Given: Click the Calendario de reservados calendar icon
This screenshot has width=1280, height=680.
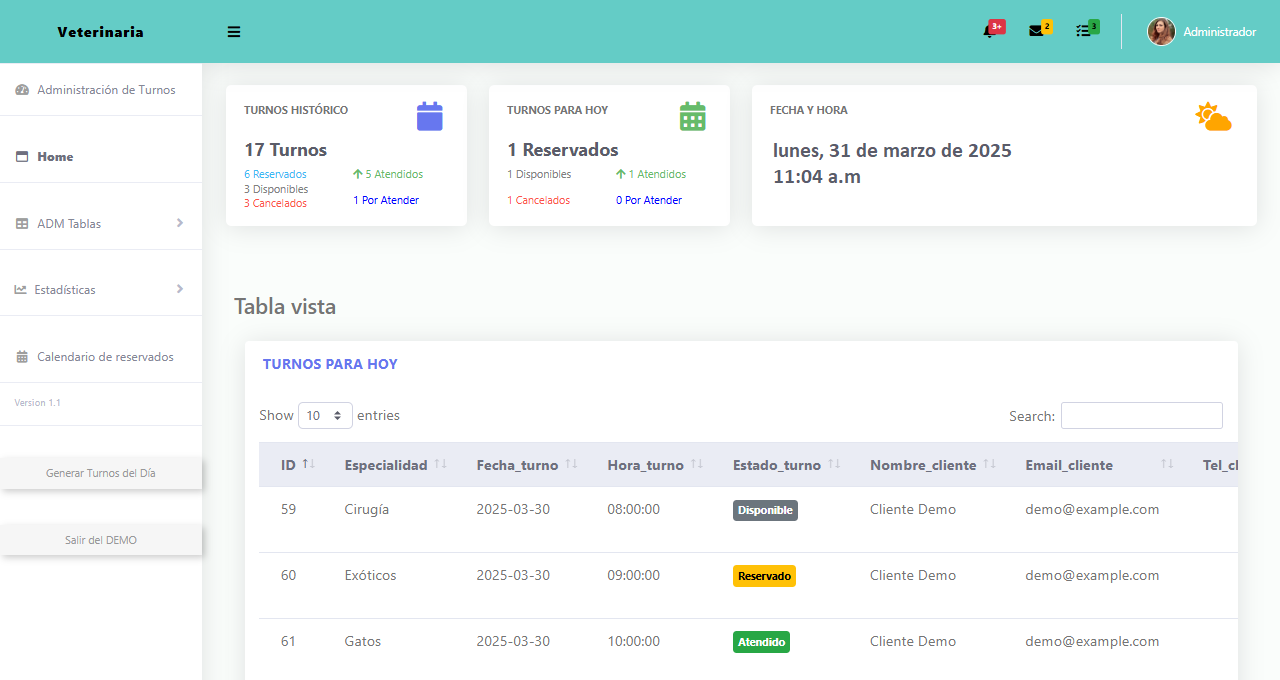Looking at the screenshot, I should pos(22,357).
